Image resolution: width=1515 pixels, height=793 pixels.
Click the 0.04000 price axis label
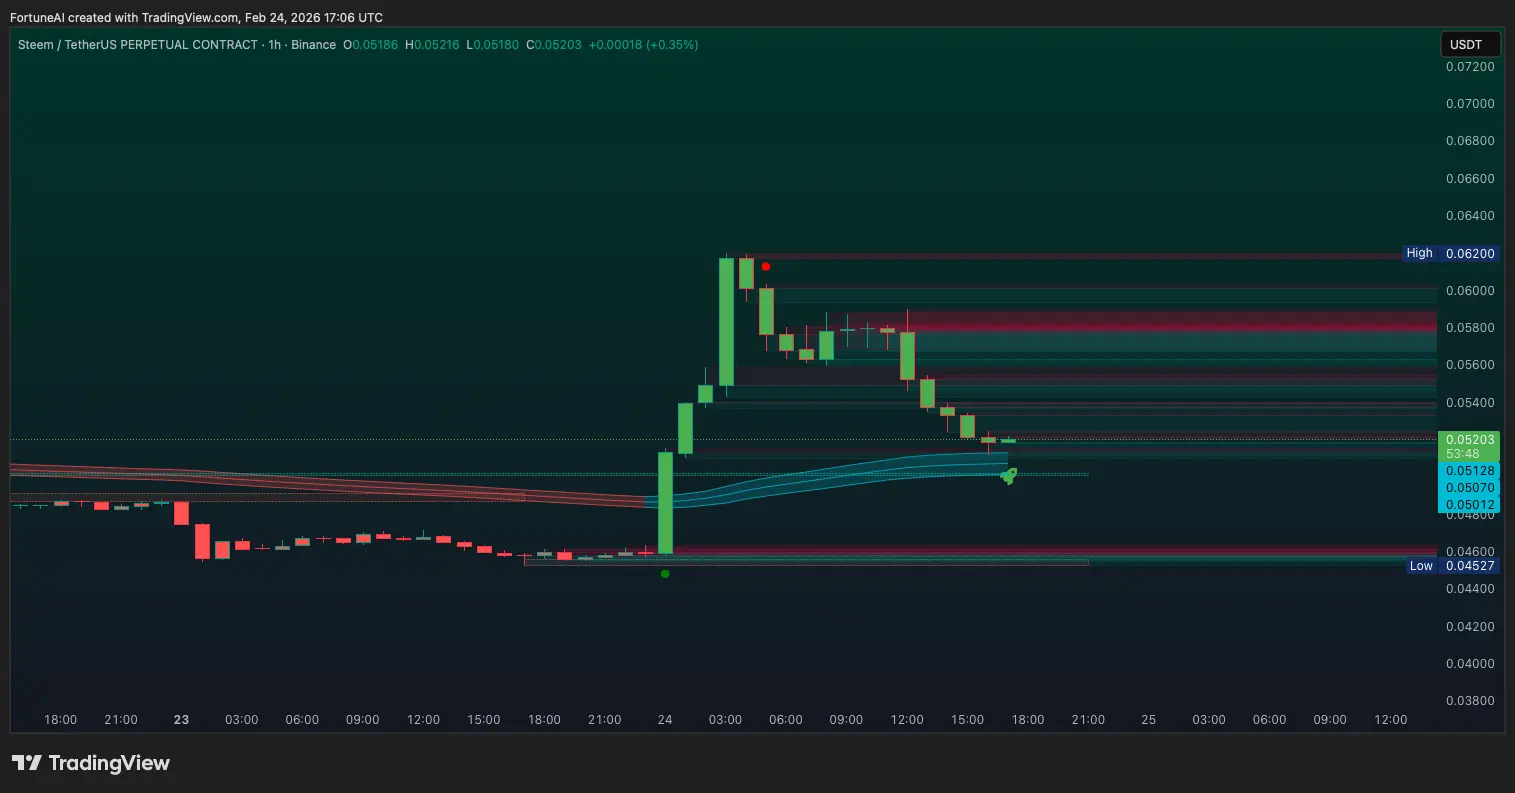click(1470, 664)
